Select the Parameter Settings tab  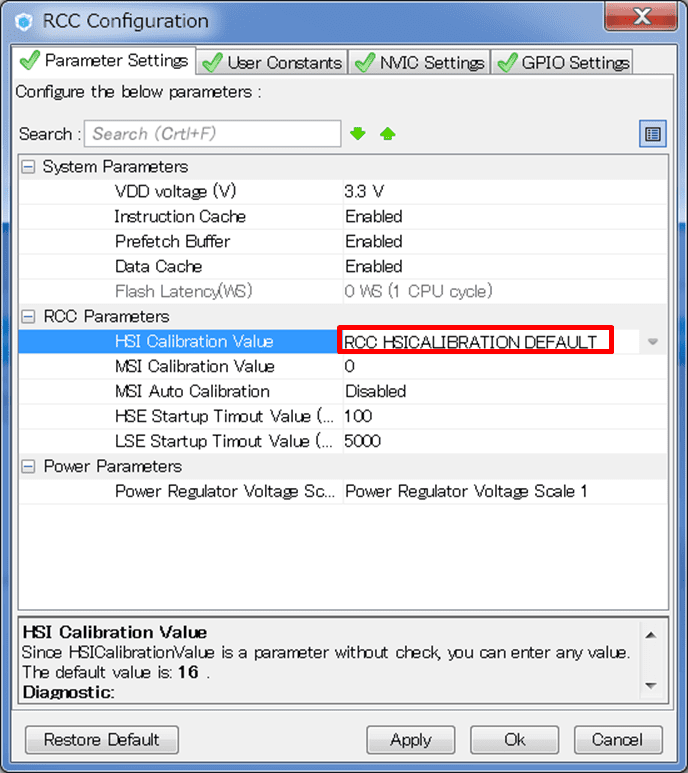tap(105, 61)
